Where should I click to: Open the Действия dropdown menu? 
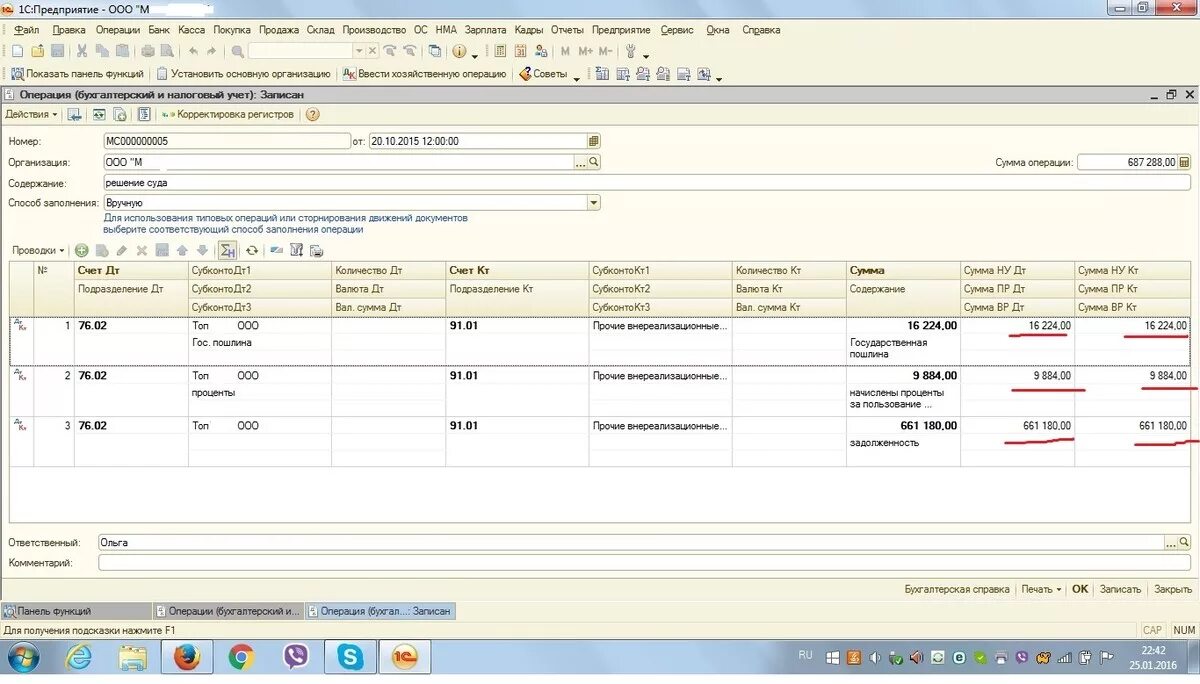coord(31,114)
